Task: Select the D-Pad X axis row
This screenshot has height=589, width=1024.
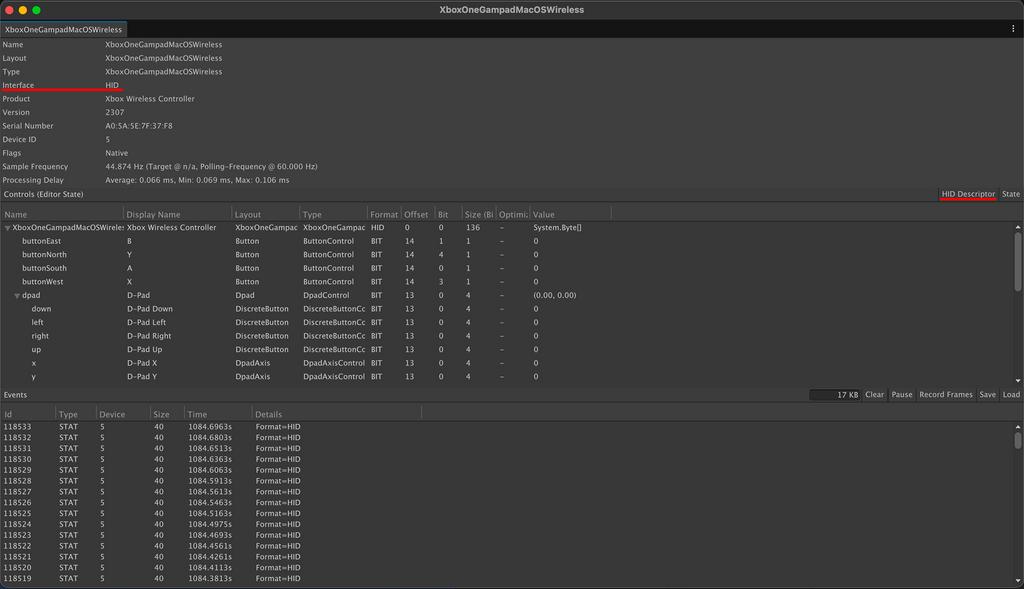Action: click(x=507, y=363)
